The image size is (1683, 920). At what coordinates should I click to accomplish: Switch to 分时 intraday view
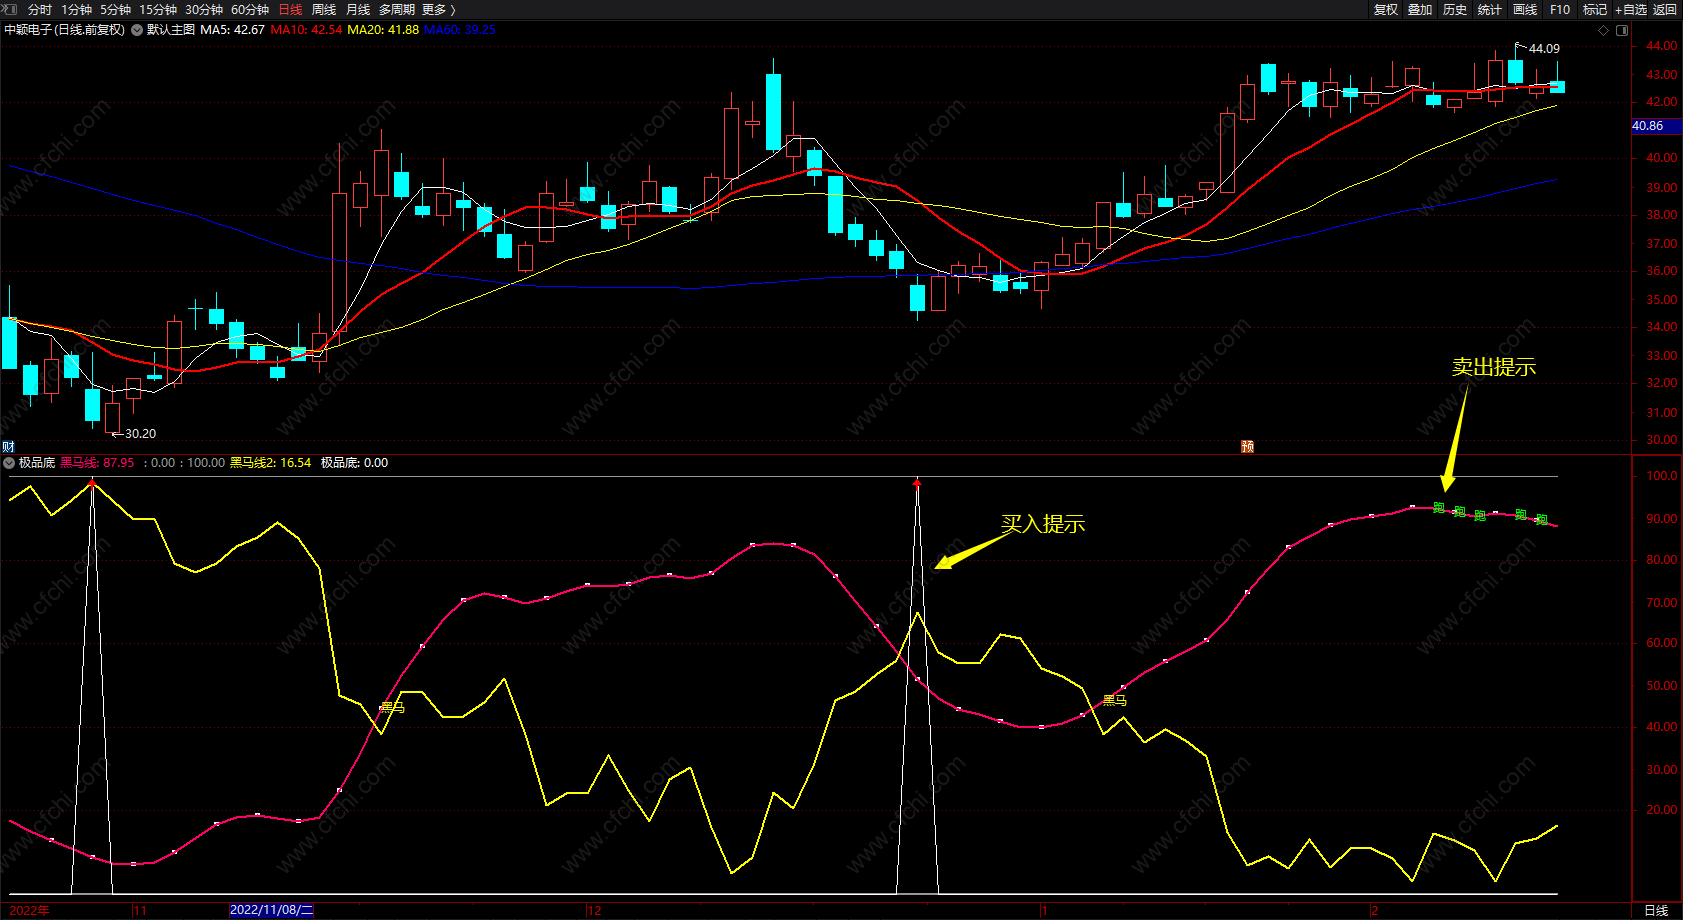[39, 9]
